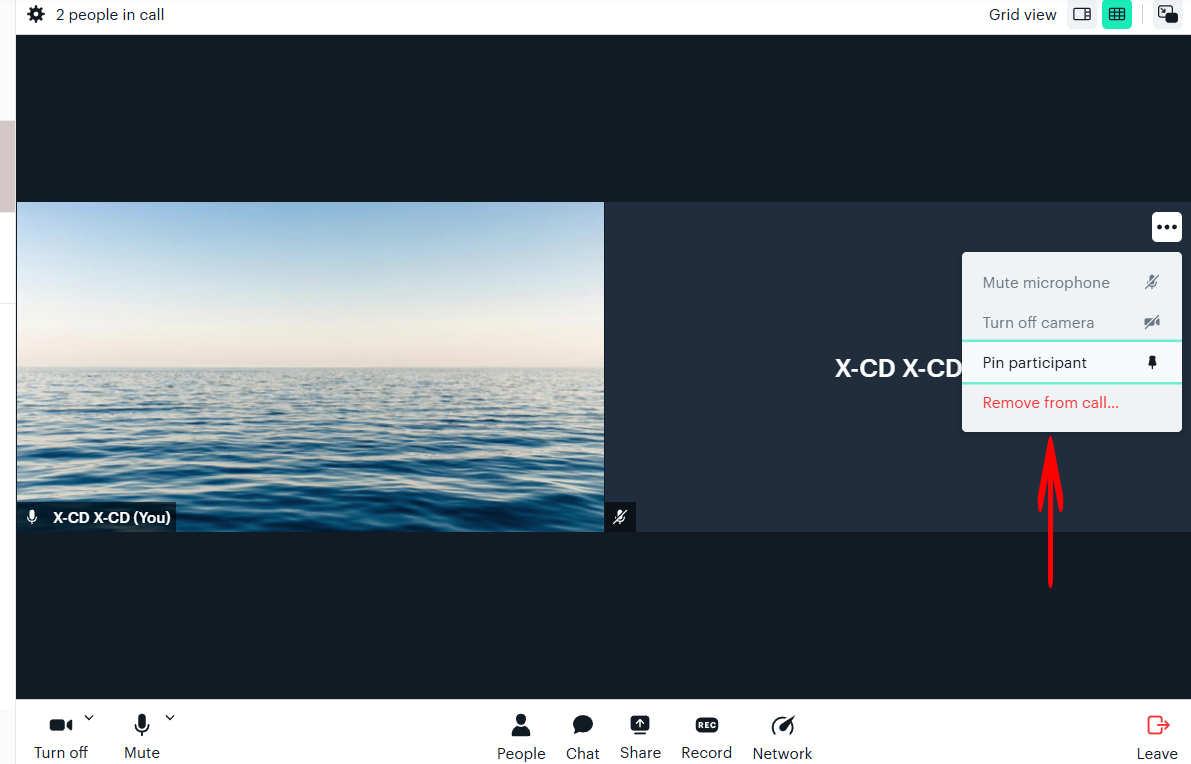Open the Chat panel
The height and width of the screenshot is (764, 1191).
pyautogui.click(x=583, y=737)
